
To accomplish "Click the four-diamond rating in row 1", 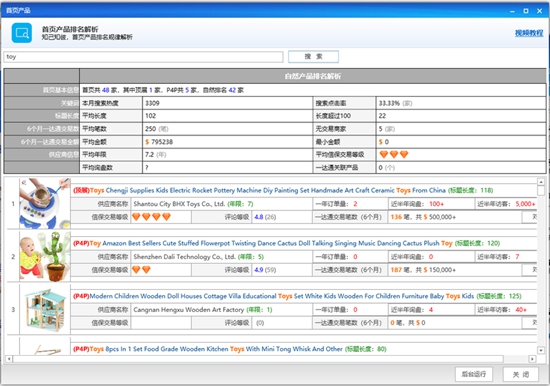I will tap(151, 217).
